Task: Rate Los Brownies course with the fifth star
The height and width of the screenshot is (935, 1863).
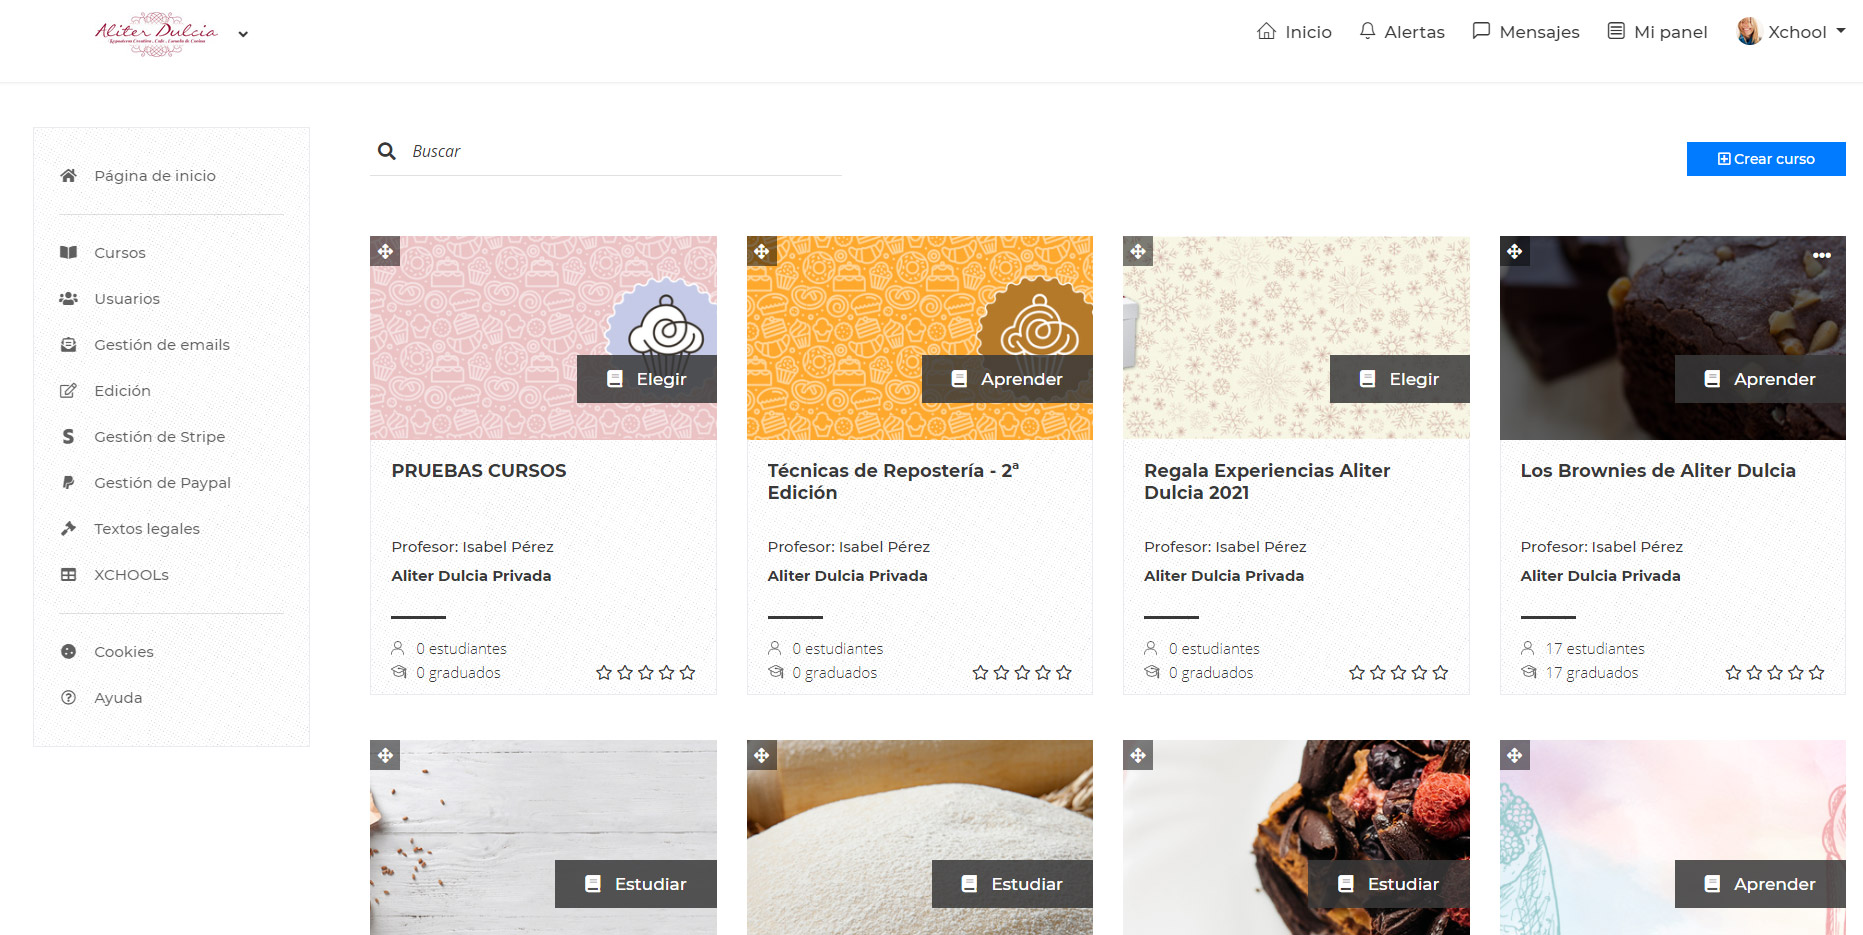Action: (x=1816, y=673)
